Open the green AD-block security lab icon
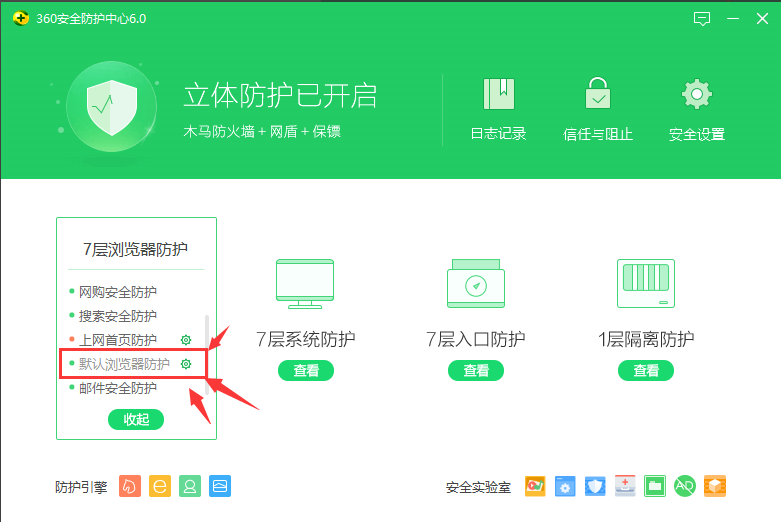Screen dimensions: 781x522 click(x=684, y=486)
